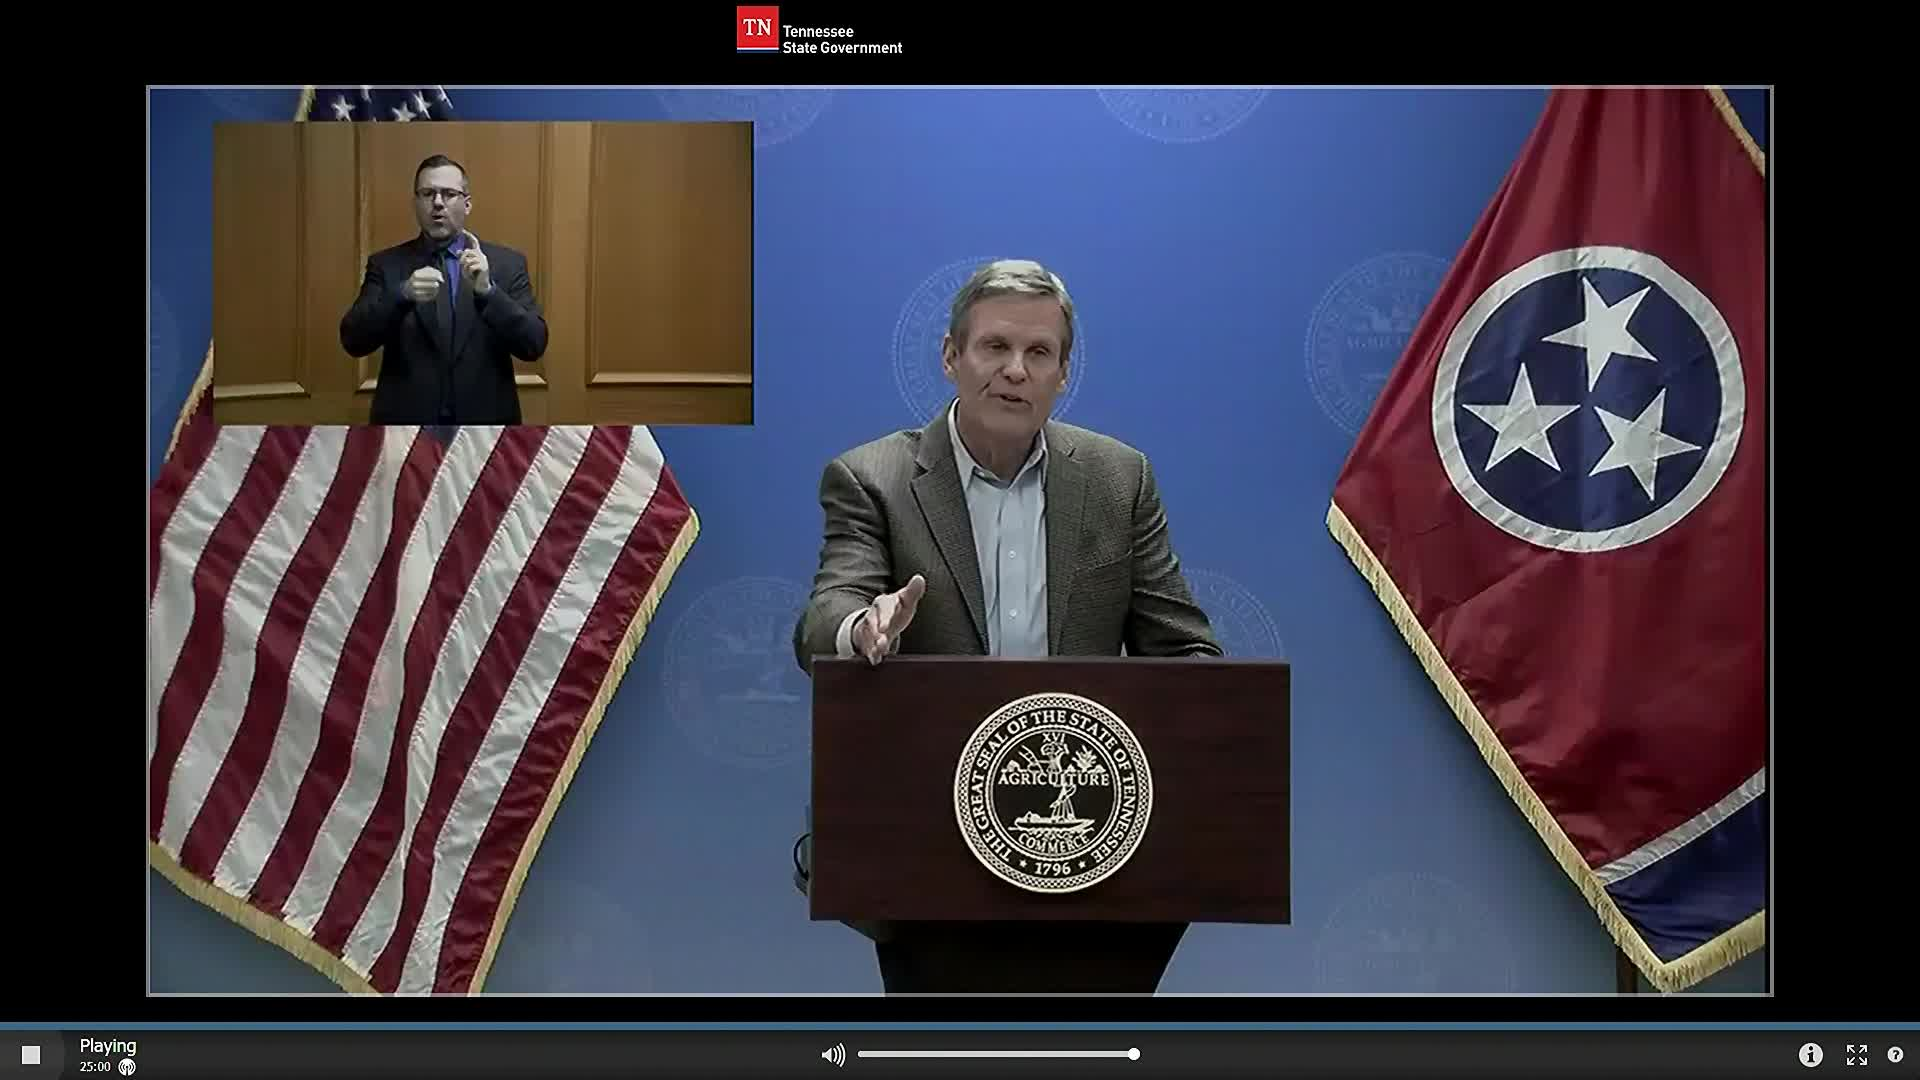The height and width of the screenshot is (1080, 1920).
Task: Open the info panel via the i icon
Action: point(1811,1053)
